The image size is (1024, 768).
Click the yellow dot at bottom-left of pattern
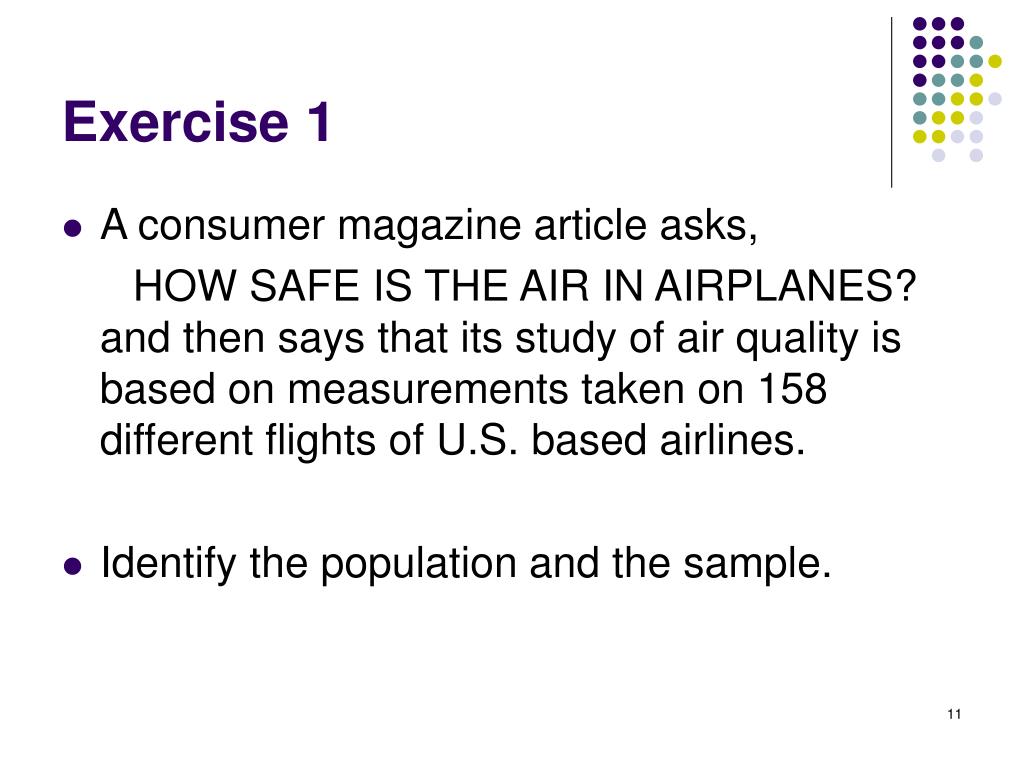coord(920,136)
